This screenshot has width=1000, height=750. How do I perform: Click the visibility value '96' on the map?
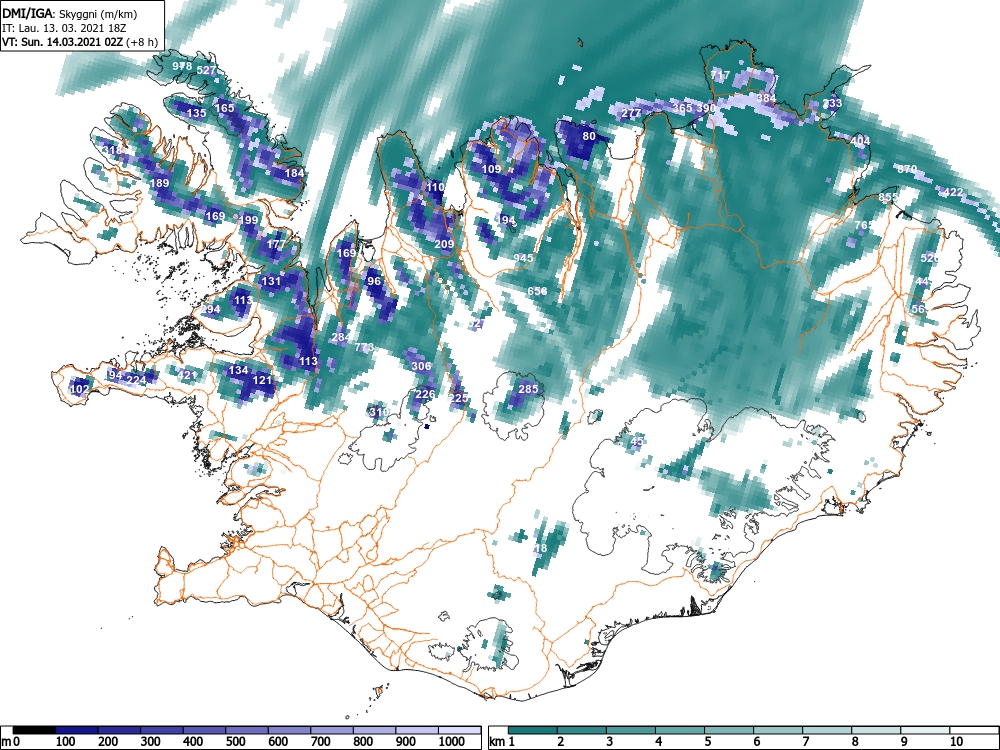tap(374, 281)
